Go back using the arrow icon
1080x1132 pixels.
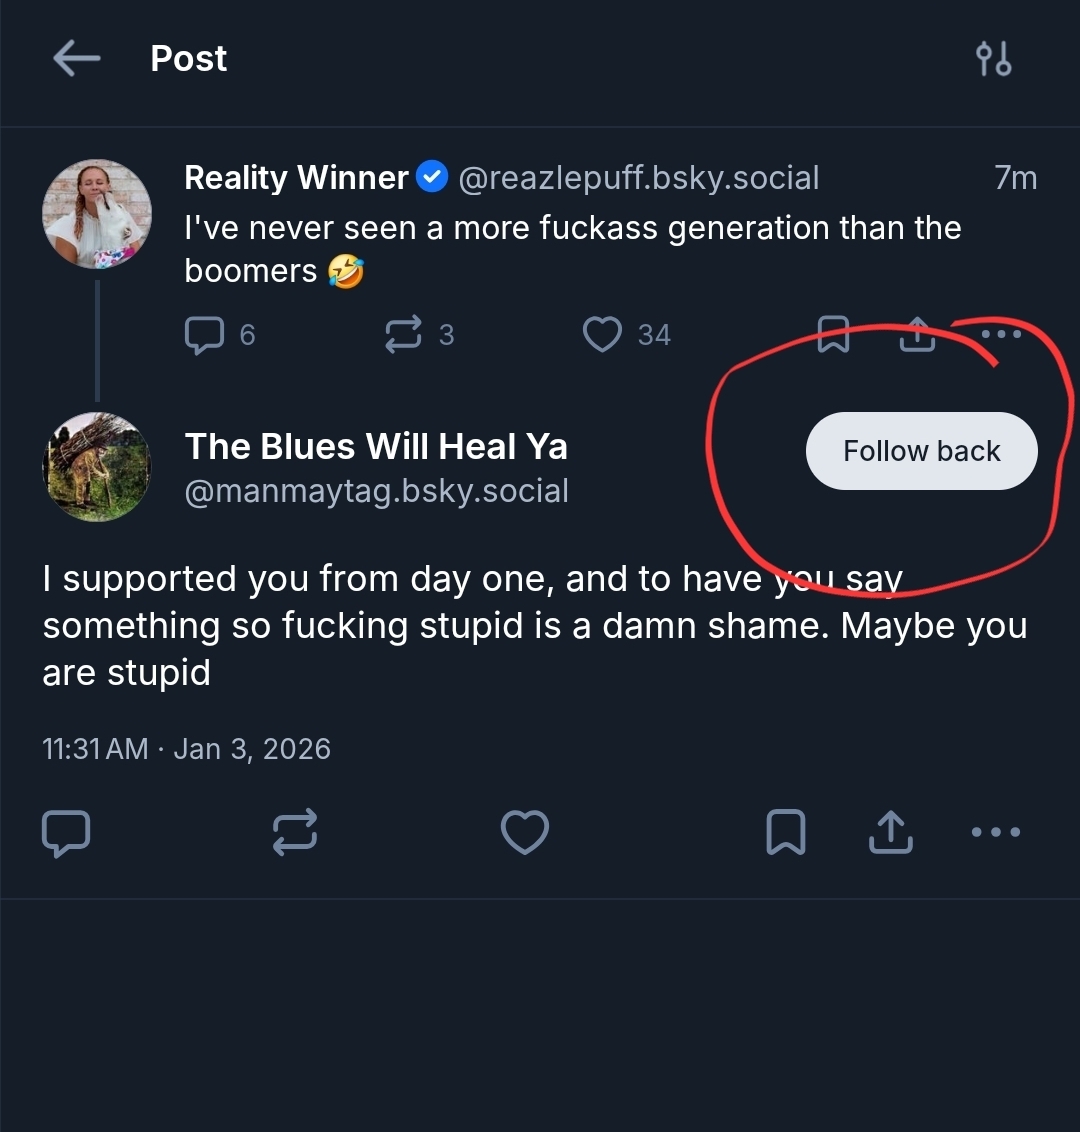tap(77, 59)
